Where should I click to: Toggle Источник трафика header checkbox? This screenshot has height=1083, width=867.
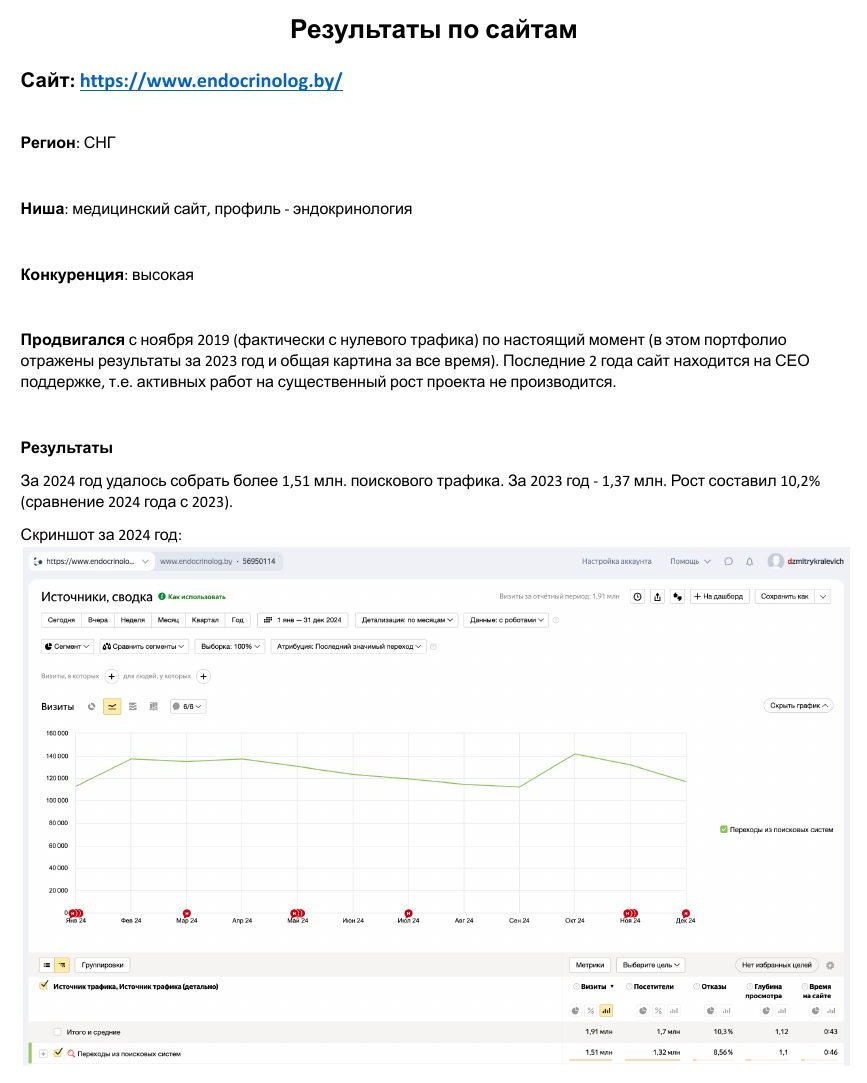click(44, 986)
